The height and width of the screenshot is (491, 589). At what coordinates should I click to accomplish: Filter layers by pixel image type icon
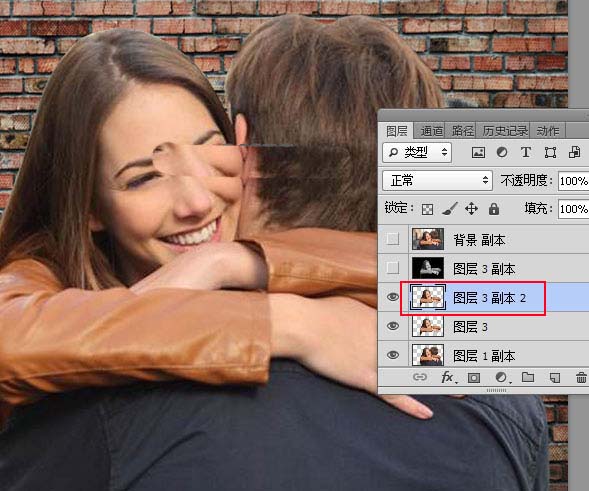click(478, 153)
